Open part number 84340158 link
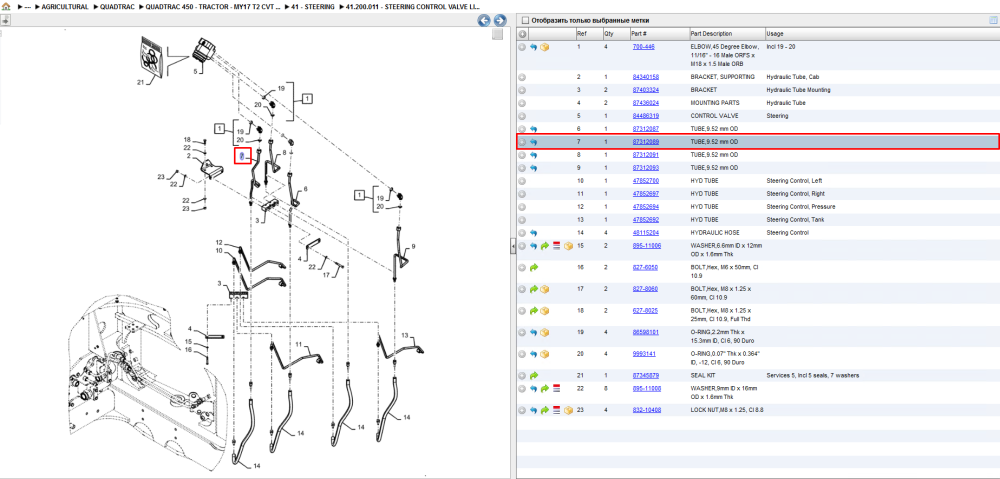 coord(645,77)
